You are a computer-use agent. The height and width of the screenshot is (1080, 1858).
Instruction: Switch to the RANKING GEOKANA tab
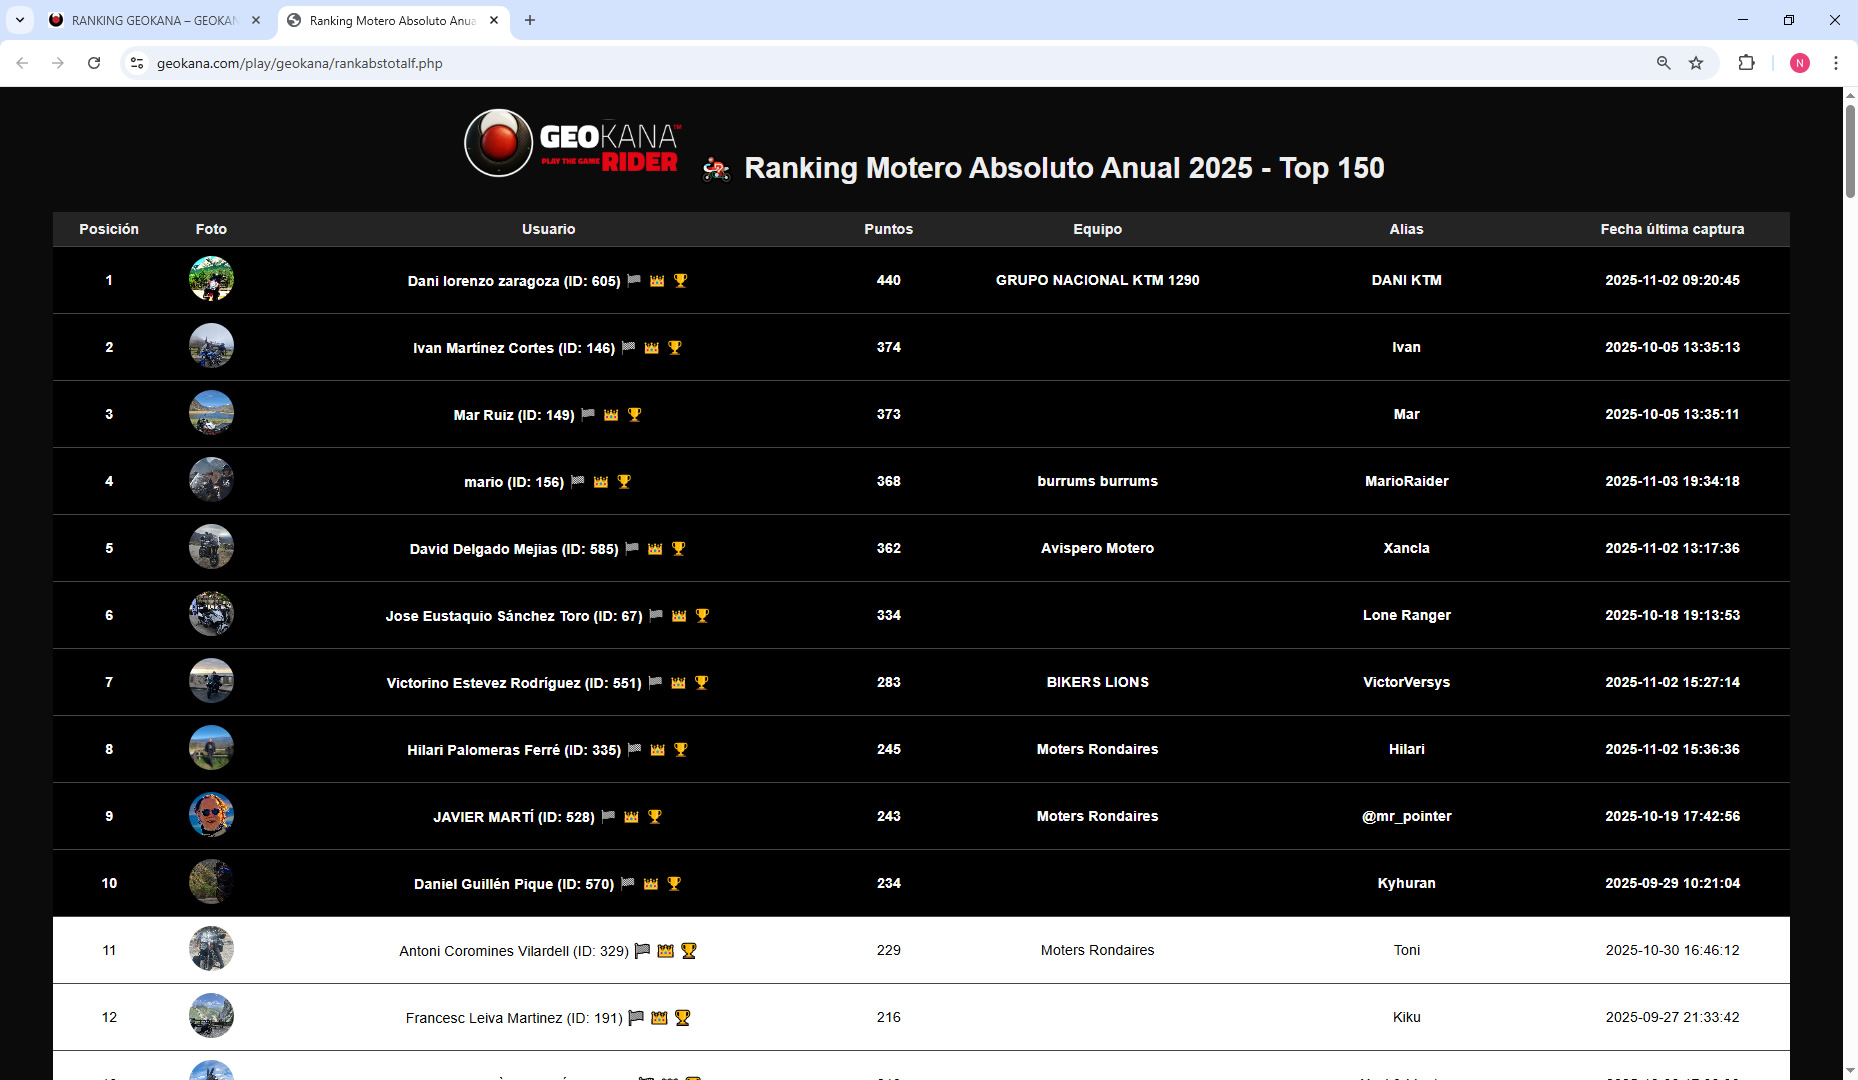pos(152,20)
